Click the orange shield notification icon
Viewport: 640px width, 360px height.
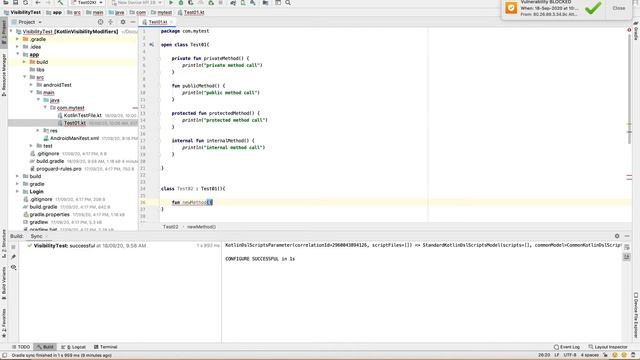coord(511,8)
